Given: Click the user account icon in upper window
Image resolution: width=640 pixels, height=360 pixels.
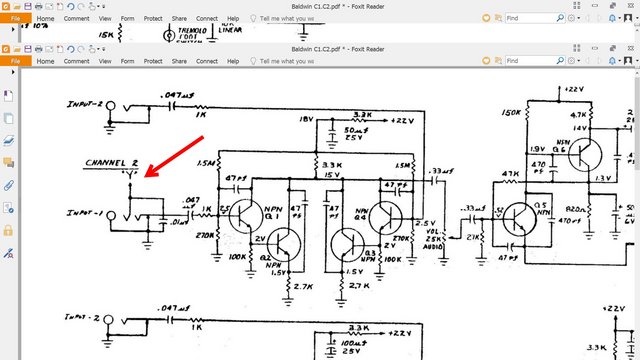Looking at the screenshot, I should (628, 18).
